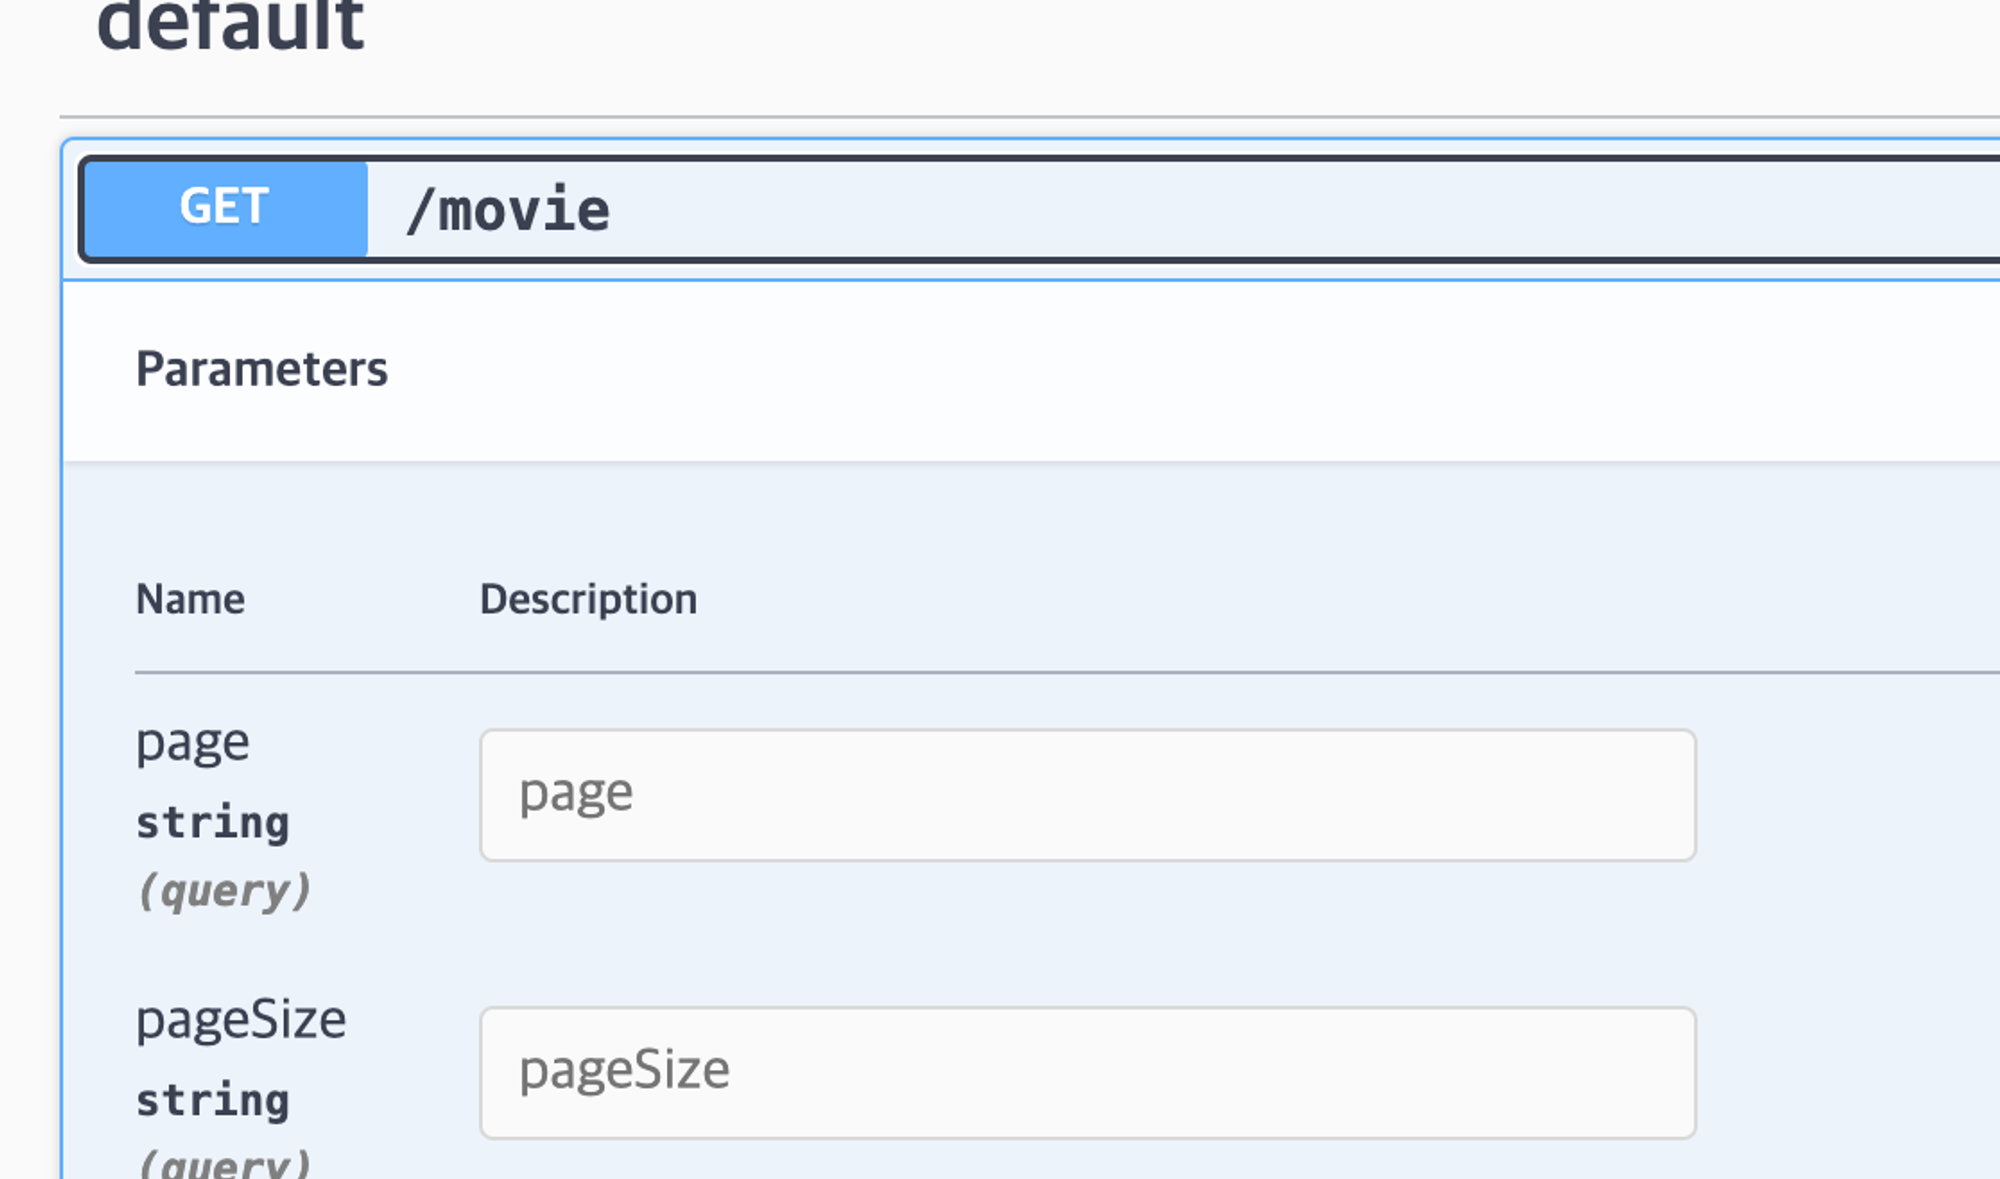Click the (query) label under pageSize

point(224,1164)
